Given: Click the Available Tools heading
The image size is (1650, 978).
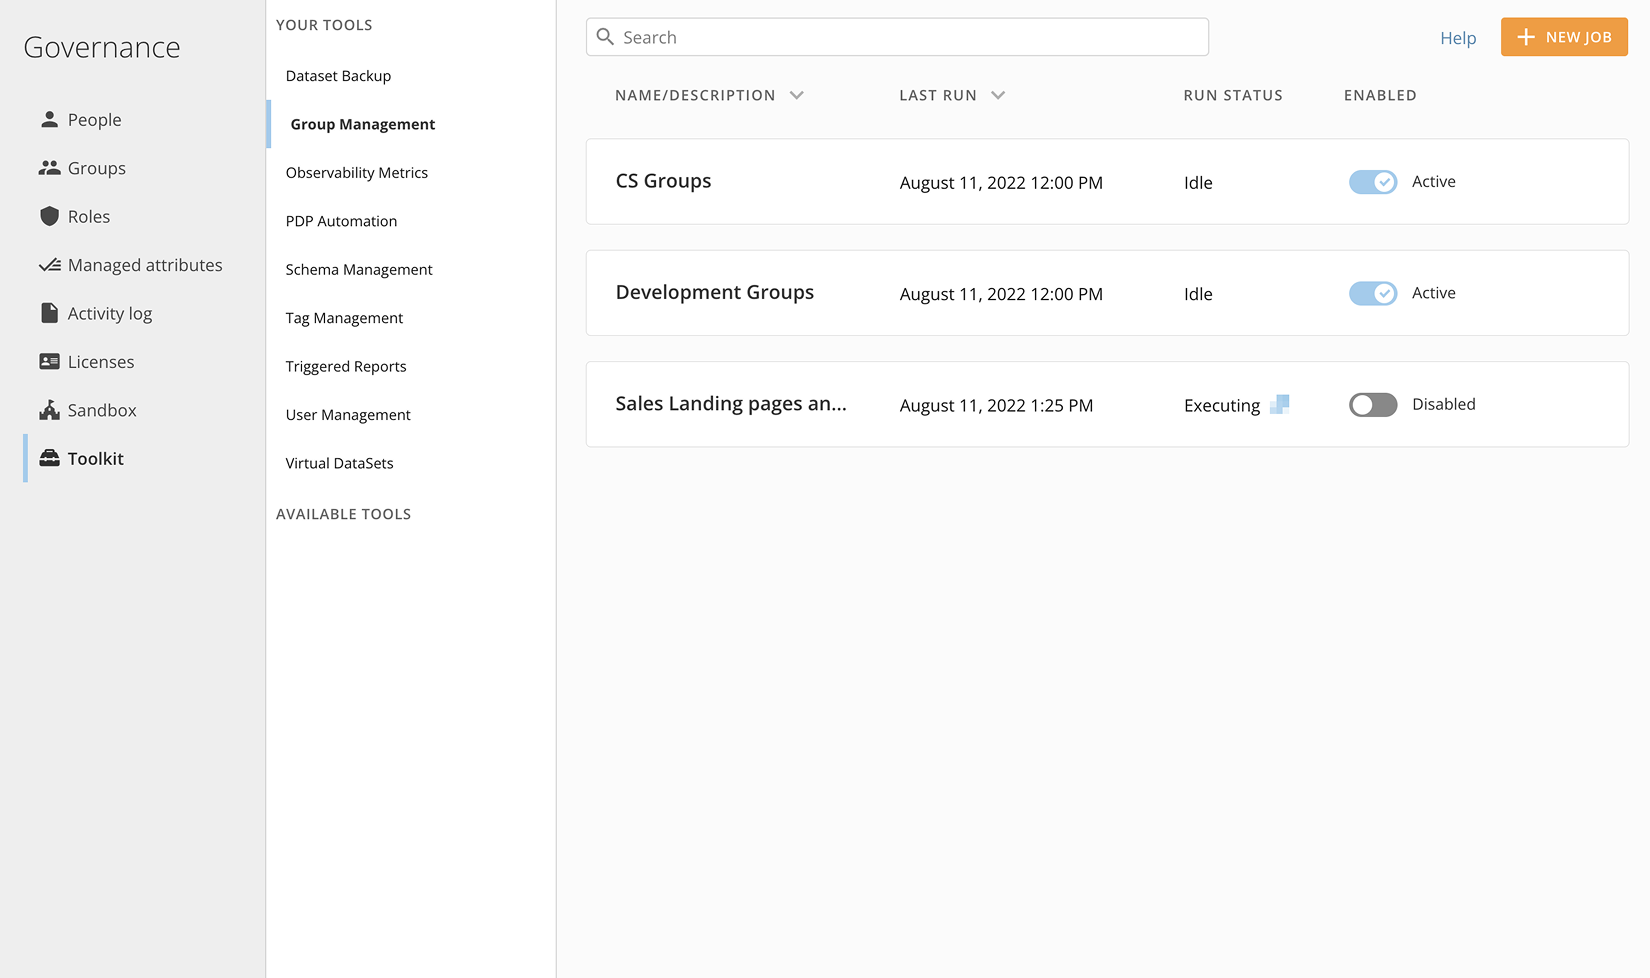Looking at the screenshot, I should (343, 514).
